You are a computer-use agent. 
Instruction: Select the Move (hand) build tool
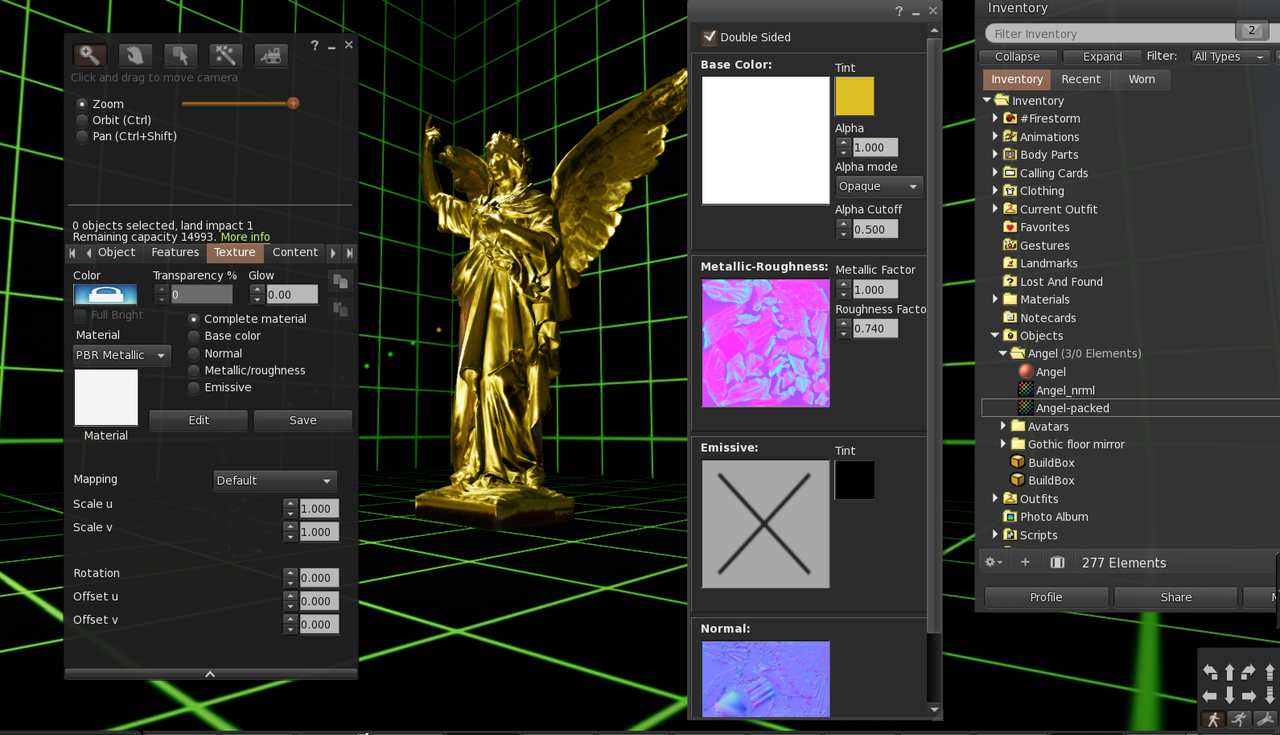135,55
